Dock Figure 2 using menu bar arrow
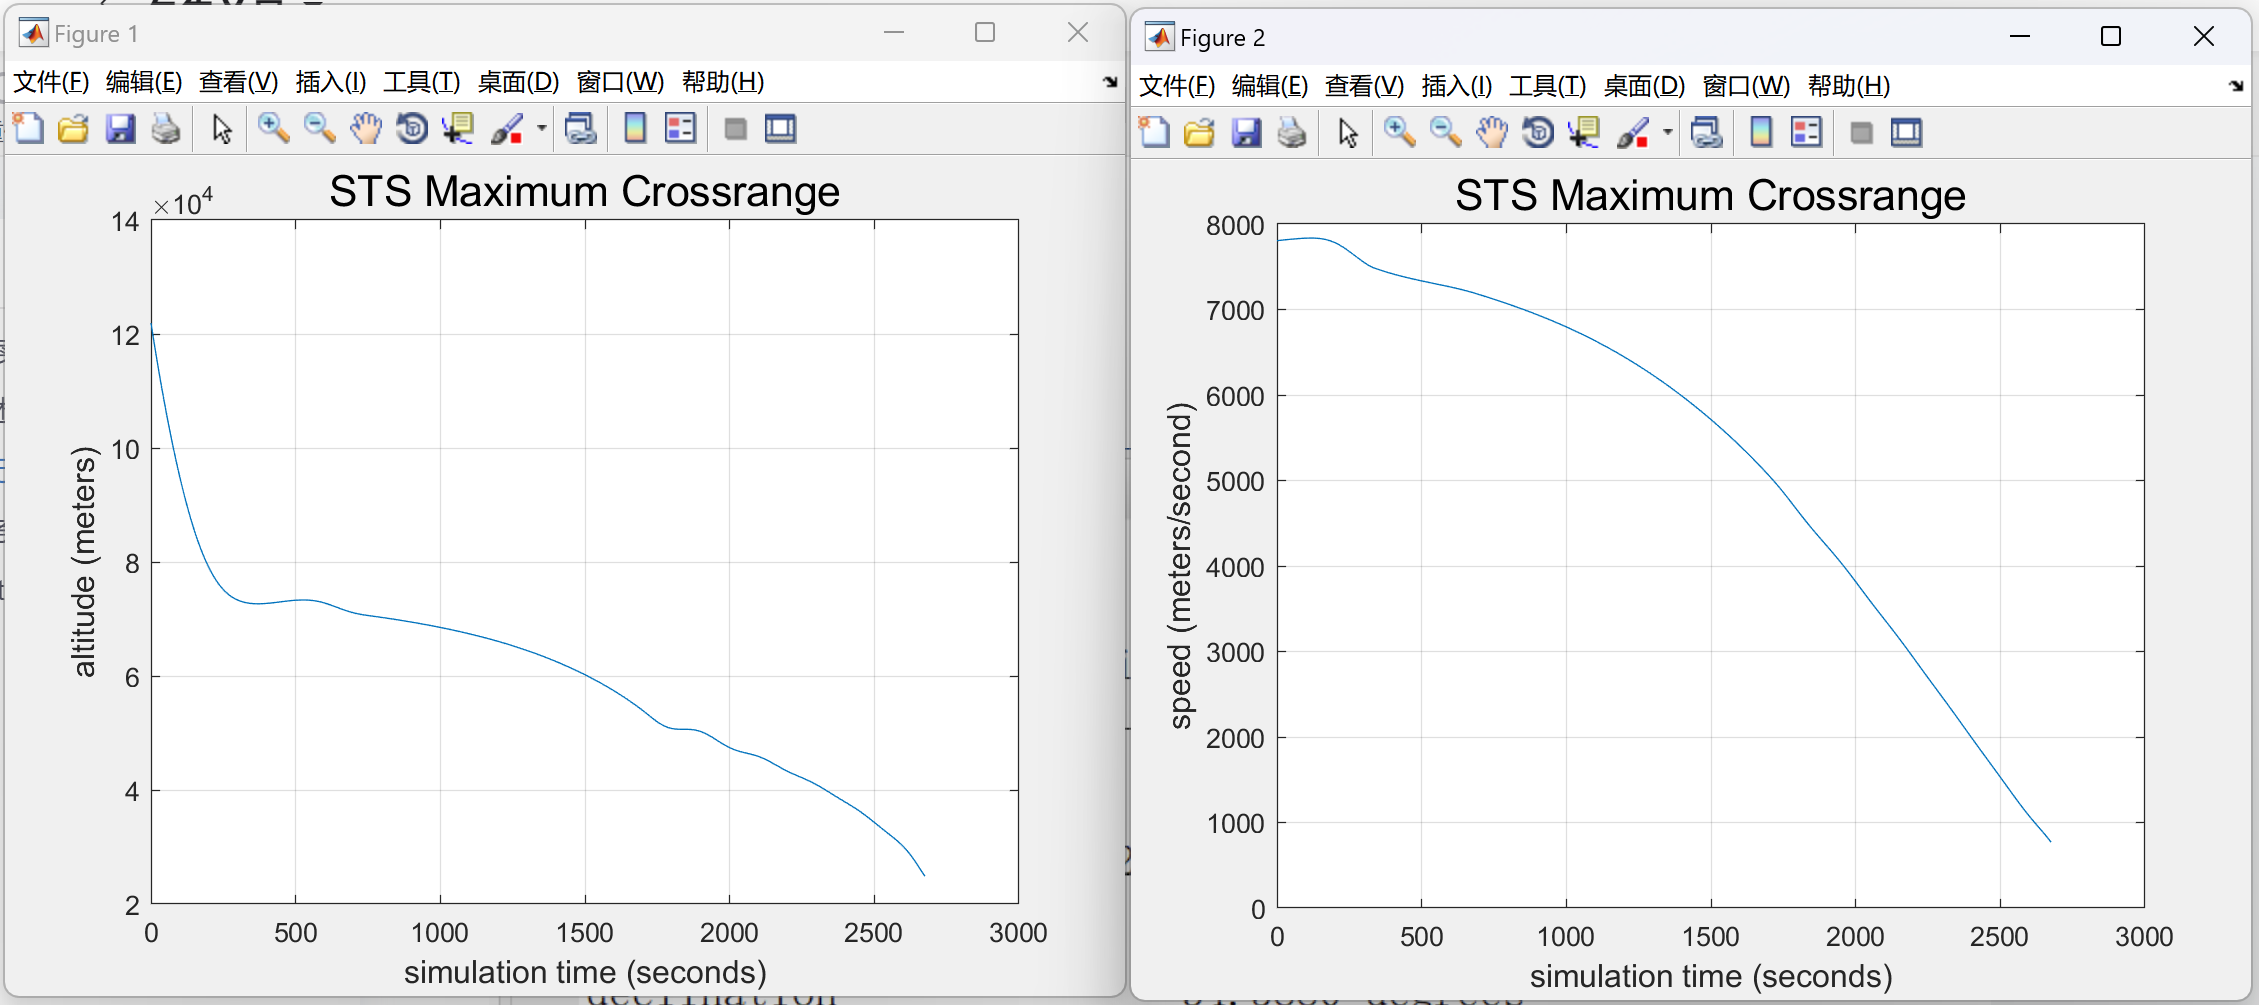This screenshot has height=1005, width=2259. pos(2236,86)
